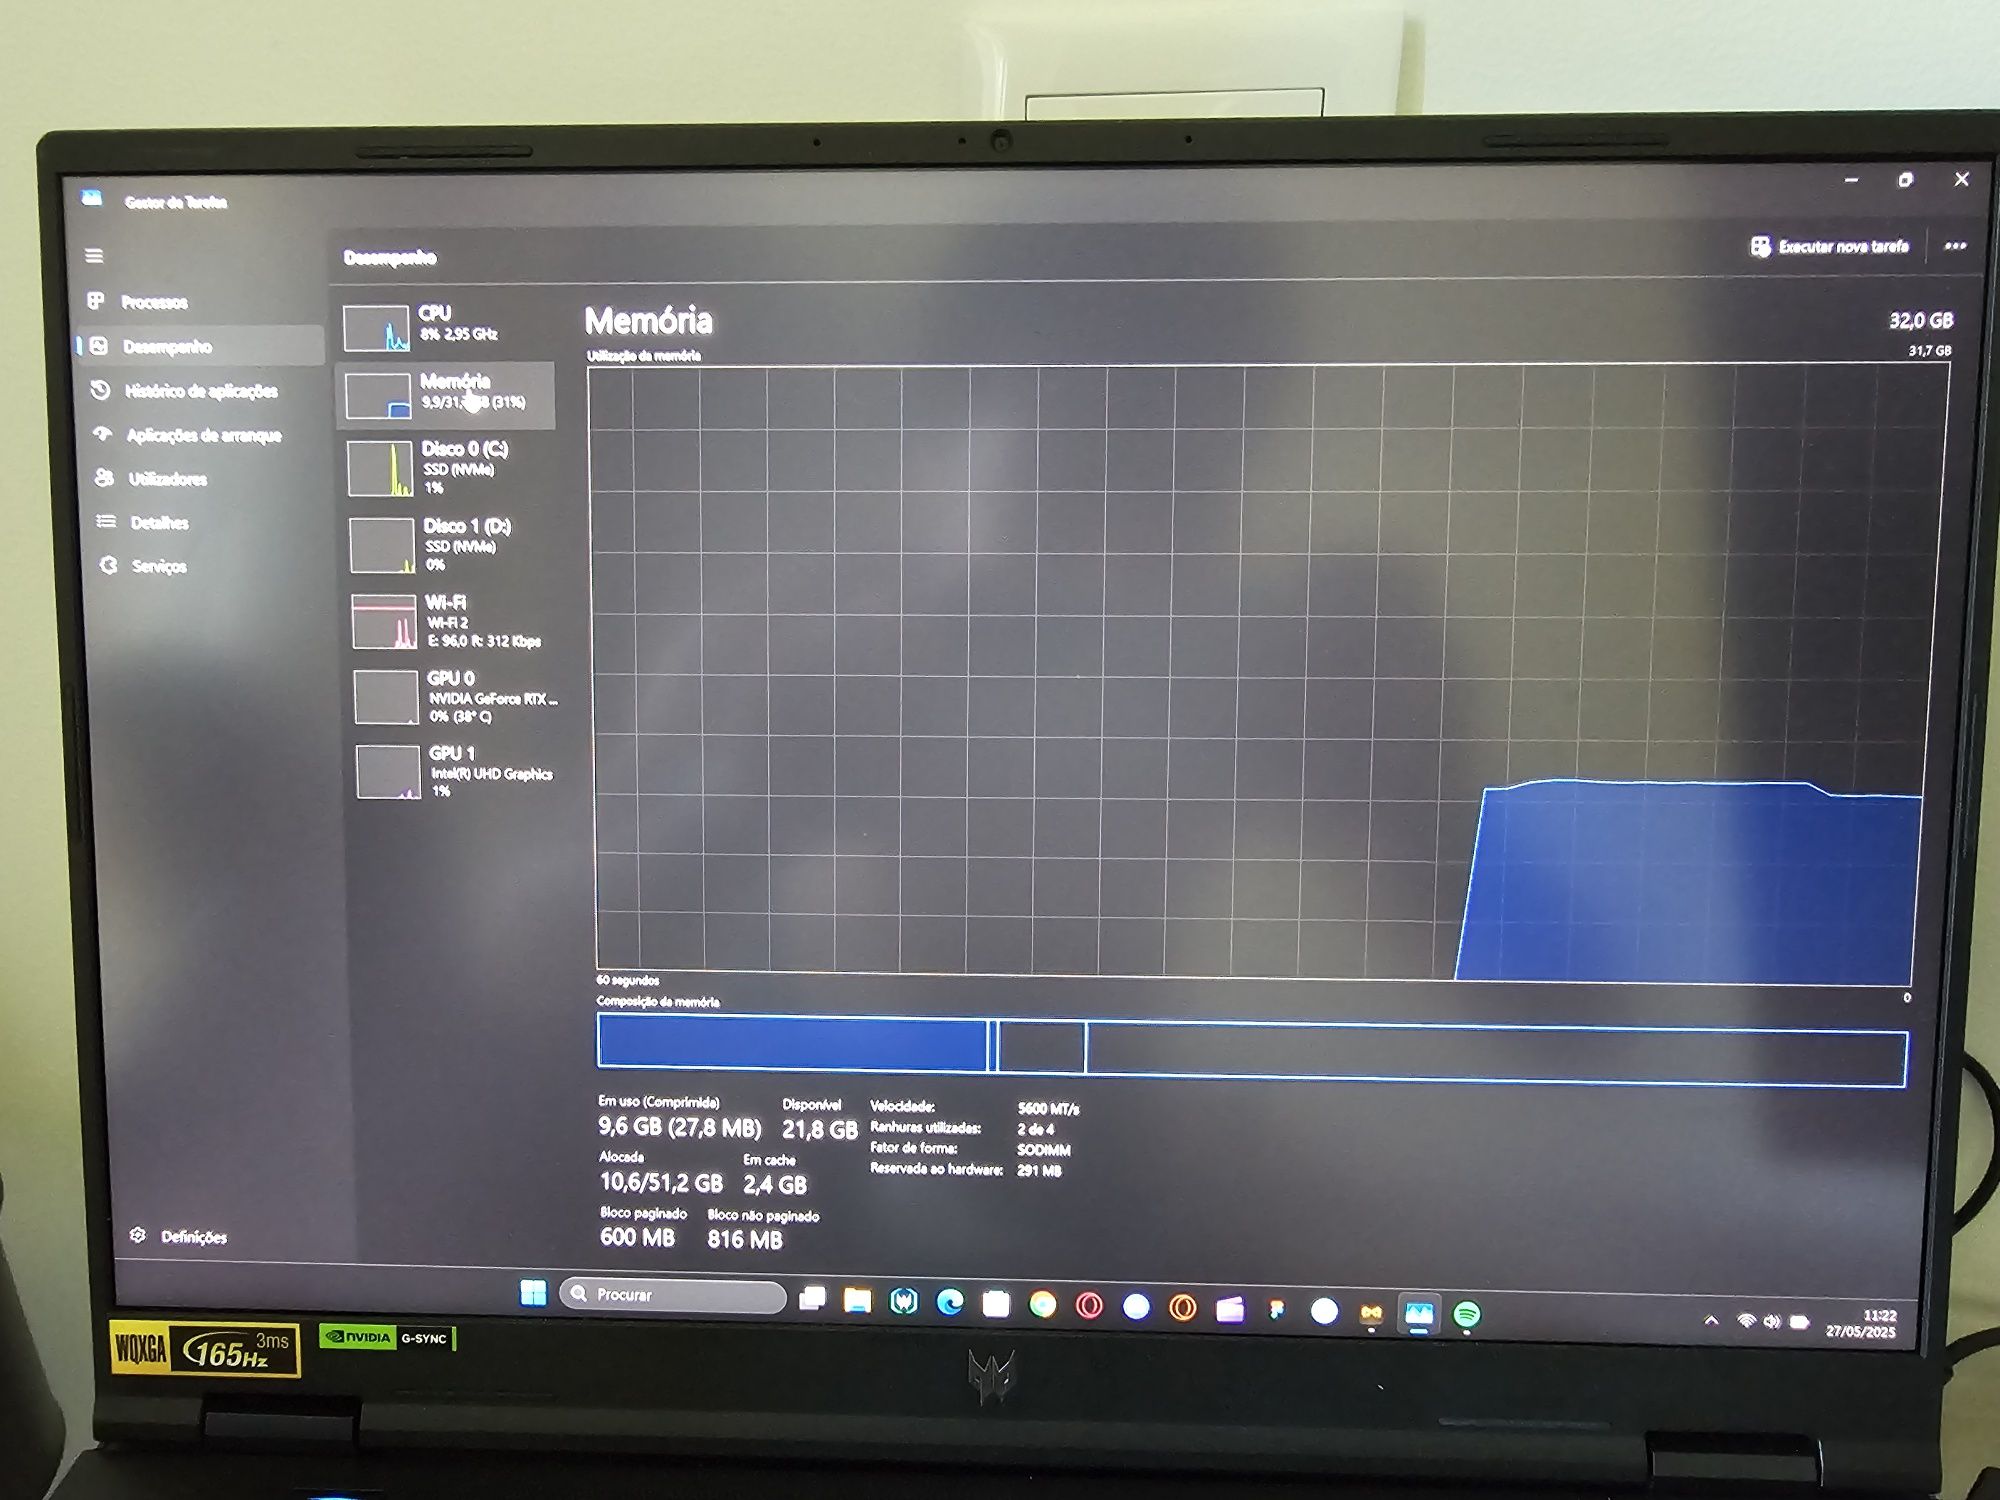Image resolution: width=2000 pixels, height=1500 pixels.
Task: Expand hidden system tray icons chevron
Action: 1711,1322
